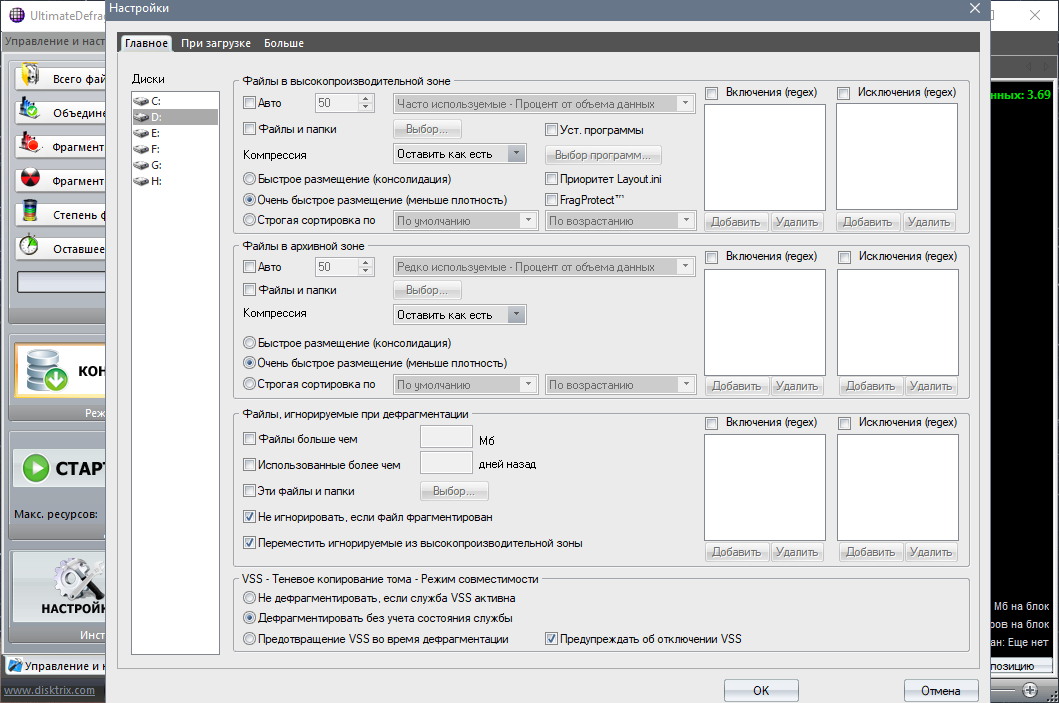Expand Часто используемые percent dropdown

tap(544, 103)
